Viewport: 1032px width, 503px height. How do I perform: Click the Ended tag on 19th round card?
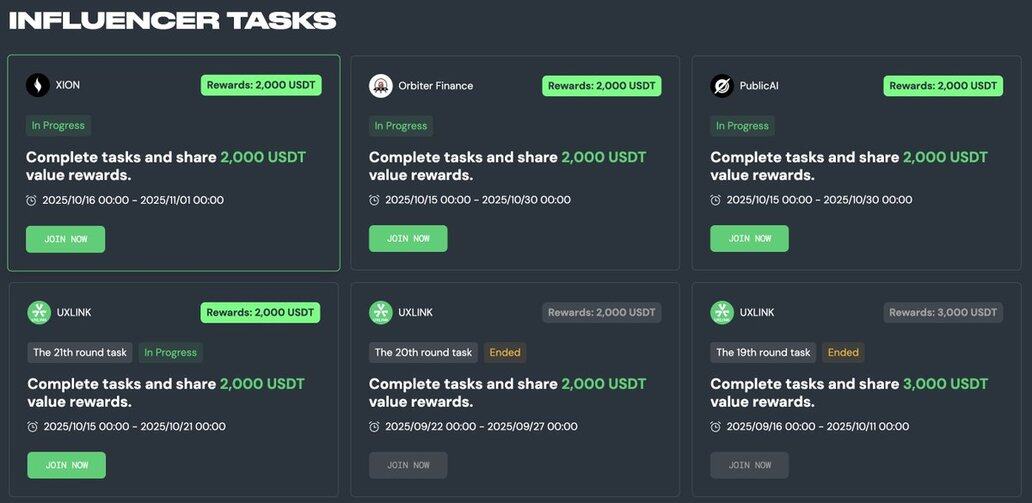843,352
